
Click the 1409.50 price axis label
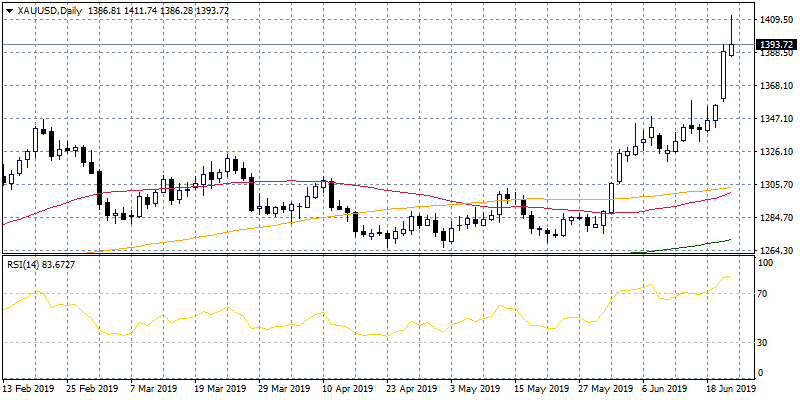click(x=776, y=20)
